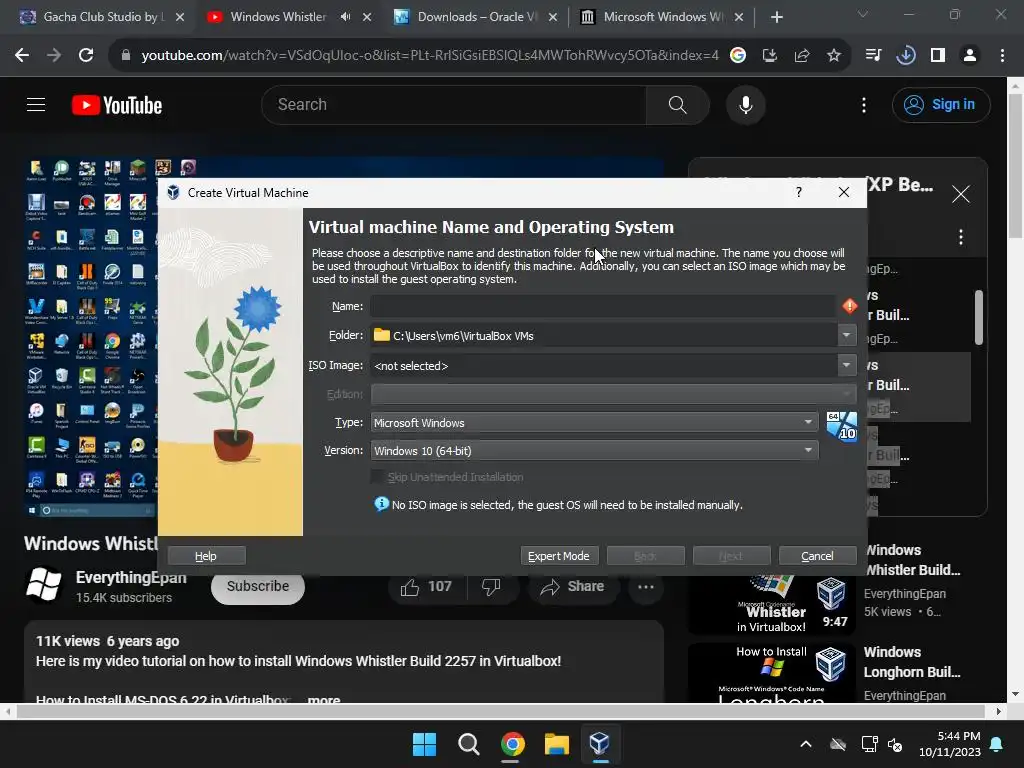Image resolution: width=1024 pixels, height=768 pixels.
Task: Click the Google icon in address bar
Action: click(738, 56)
